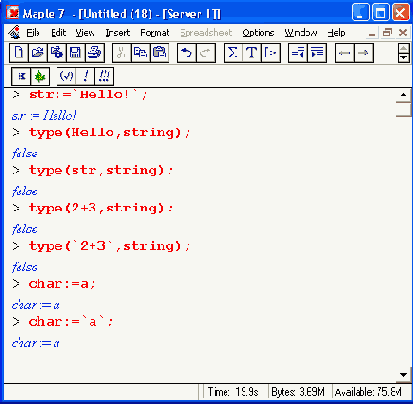Click the Available memory status field
Screen dimensions: 413x404
point(369,392)
